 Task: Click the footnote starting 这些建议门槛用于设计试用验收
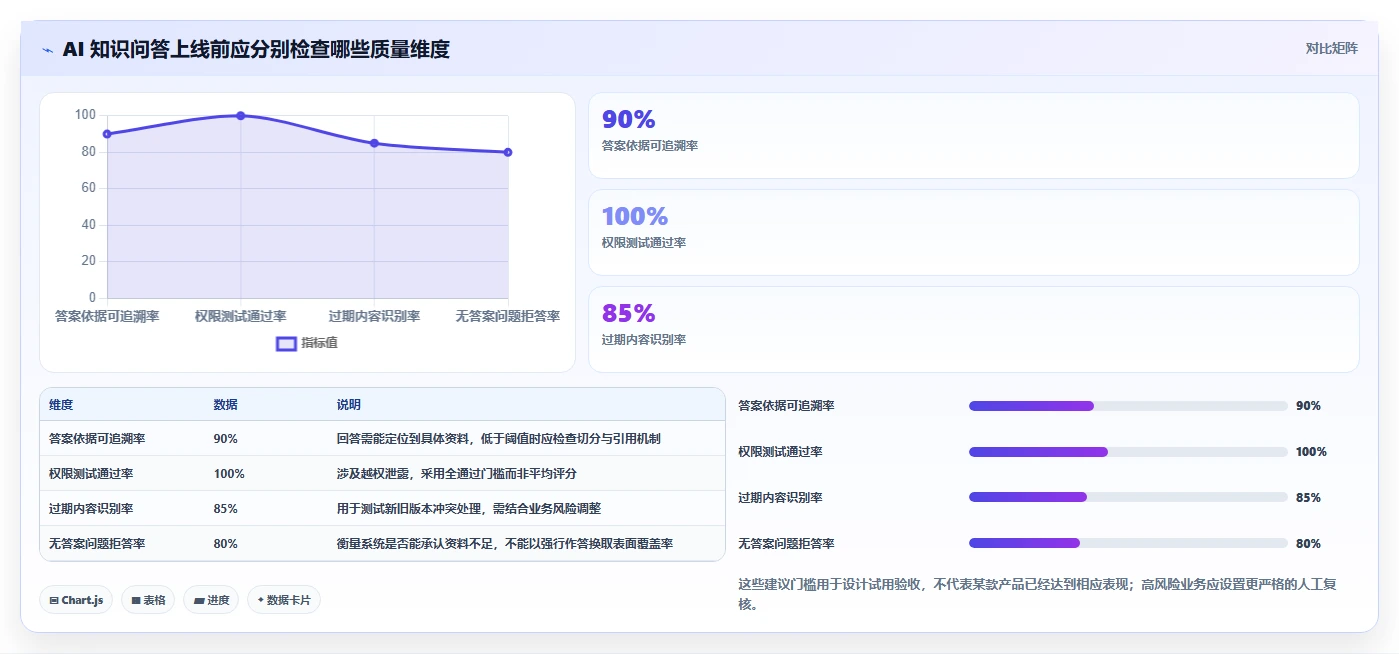[x=1037, y=594]
